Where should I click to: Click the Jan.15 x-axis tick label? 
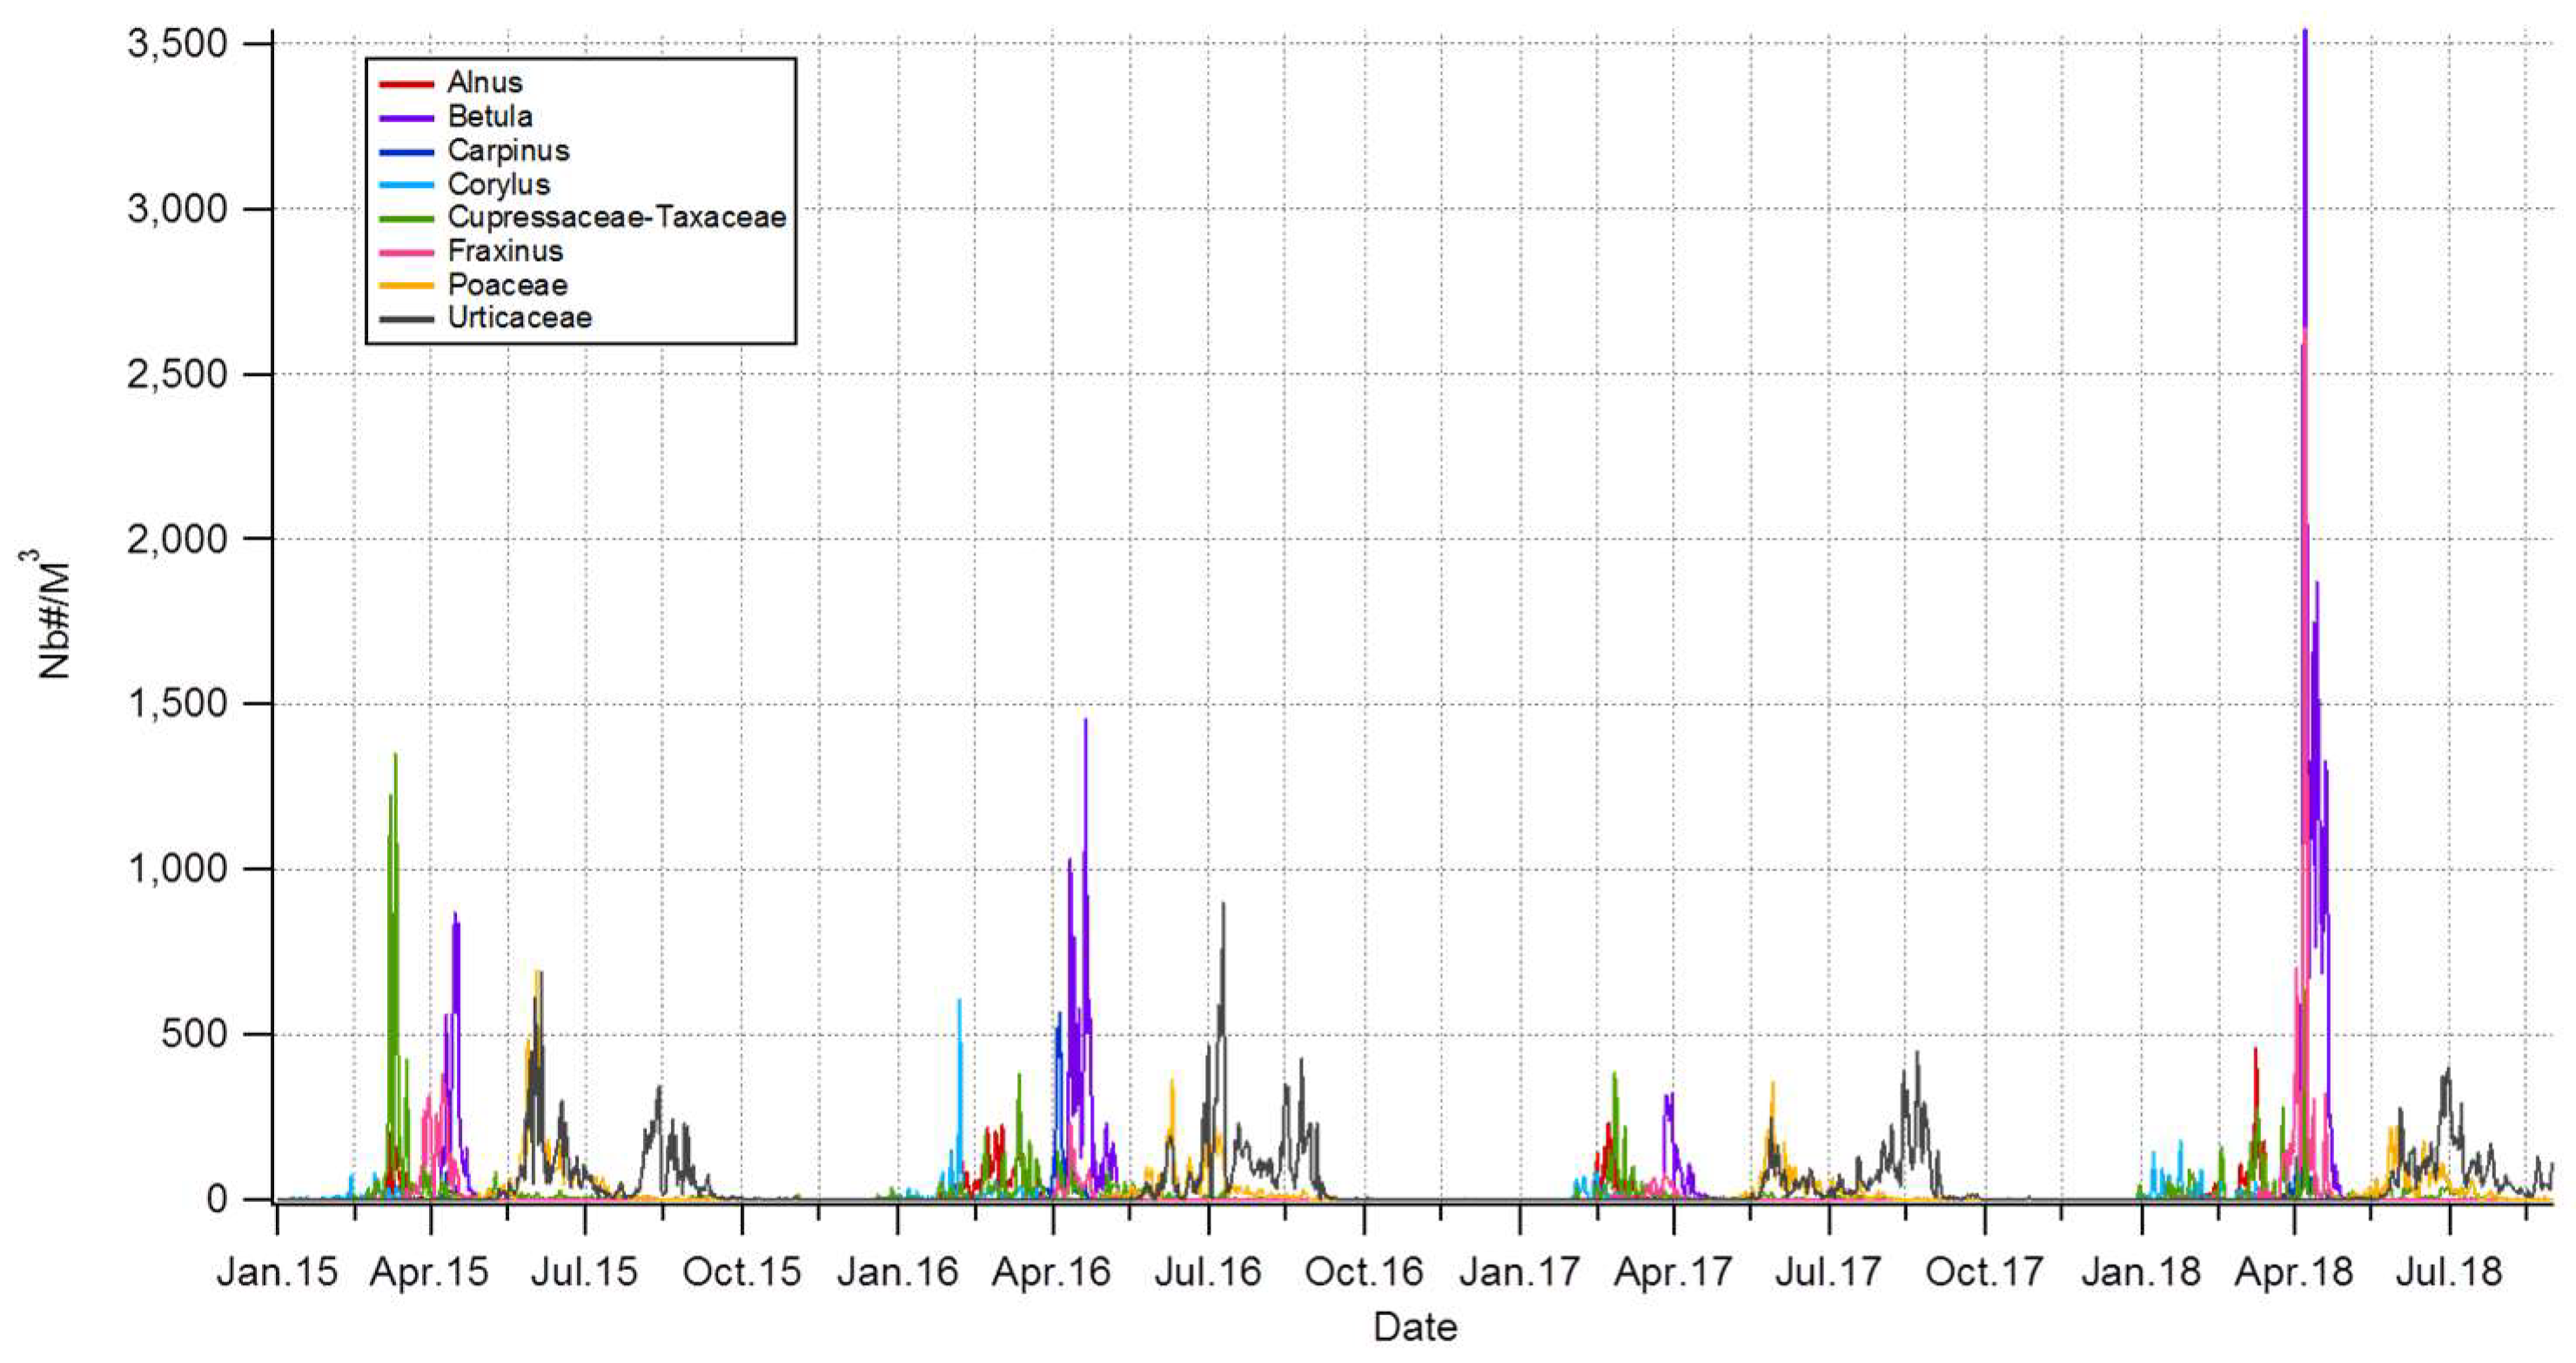coord(277,1272)
